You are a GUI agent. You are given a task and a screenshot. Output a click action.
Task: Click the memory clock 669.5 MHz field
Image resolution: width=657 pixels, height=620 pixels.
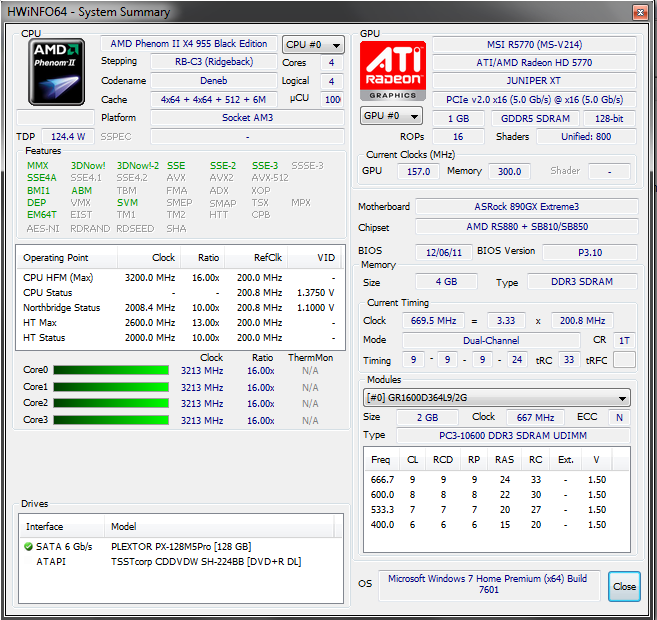(433, 320)
